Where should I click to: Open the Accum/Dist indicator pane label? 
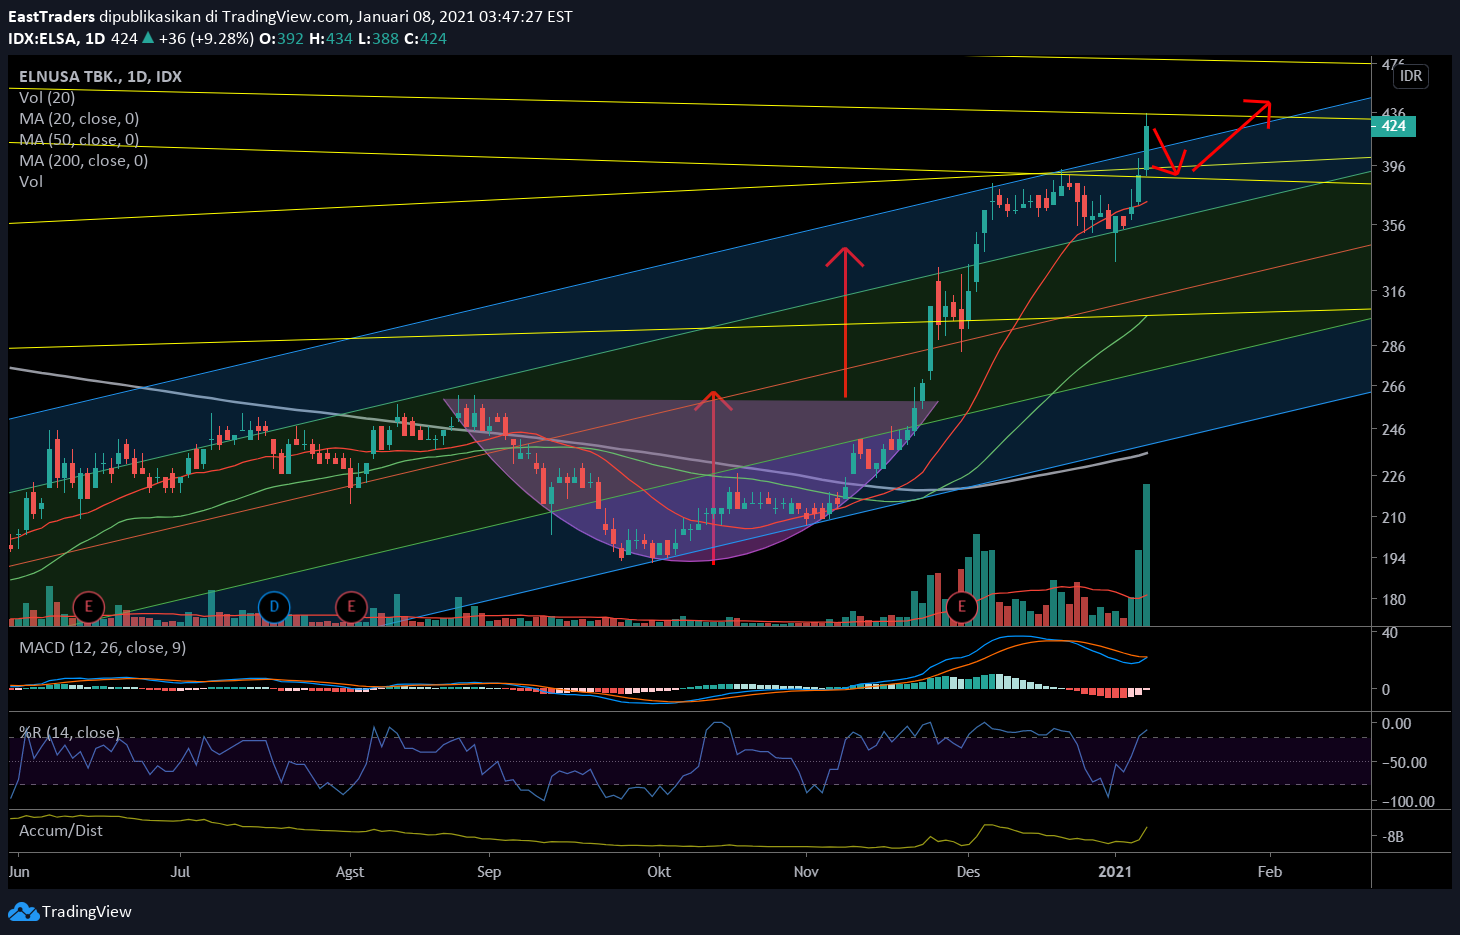(60, 831)
